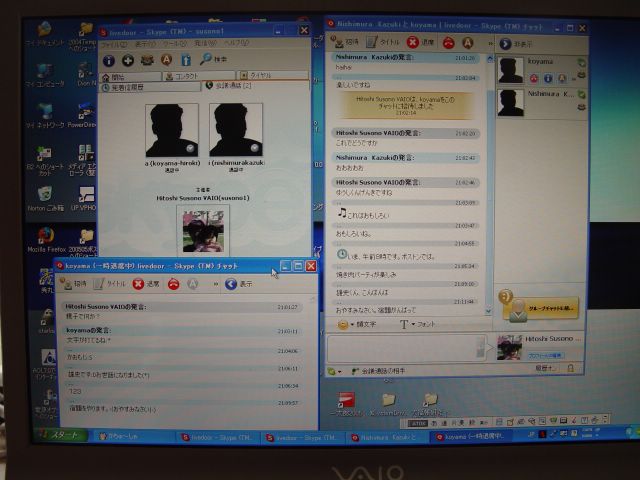Click chat A icon under koyama in participant list
This screenshot has height=480, width=640.
point(562,78)
